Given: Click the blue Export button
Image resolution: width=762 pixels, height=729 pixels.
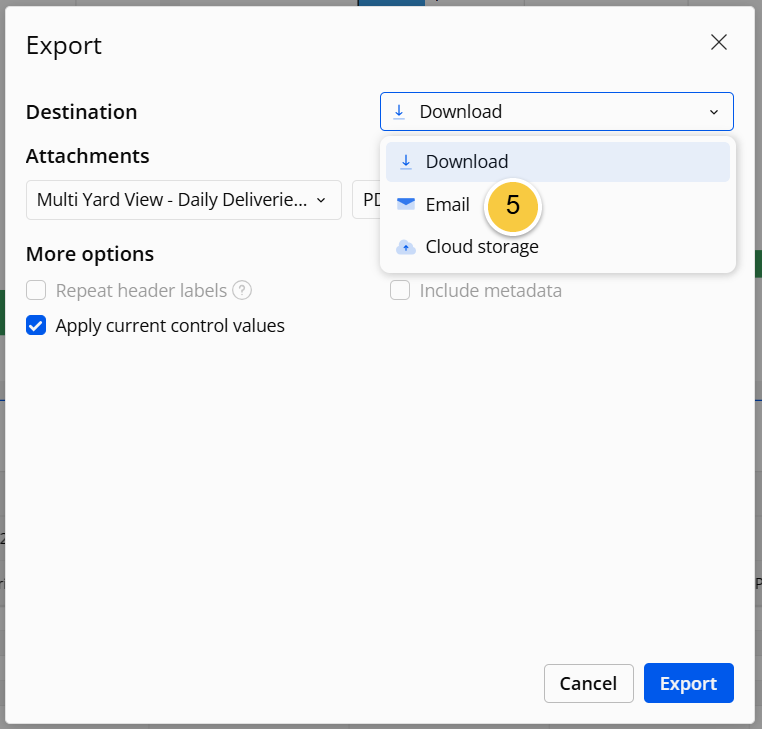Looking at the screenshot, I should coord(689,683).
